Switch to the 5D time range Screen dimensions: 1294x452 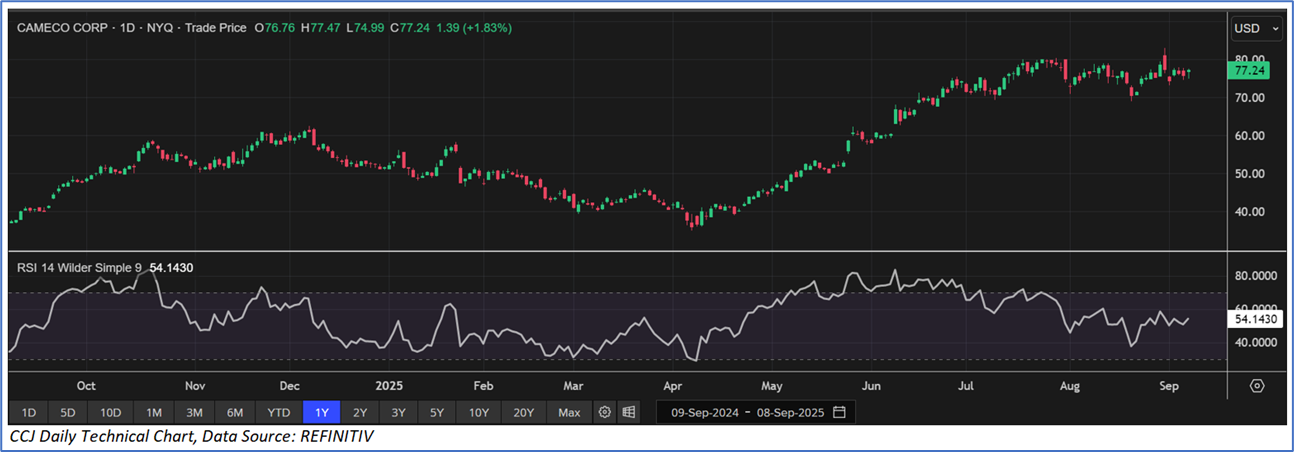pos(67,412)
